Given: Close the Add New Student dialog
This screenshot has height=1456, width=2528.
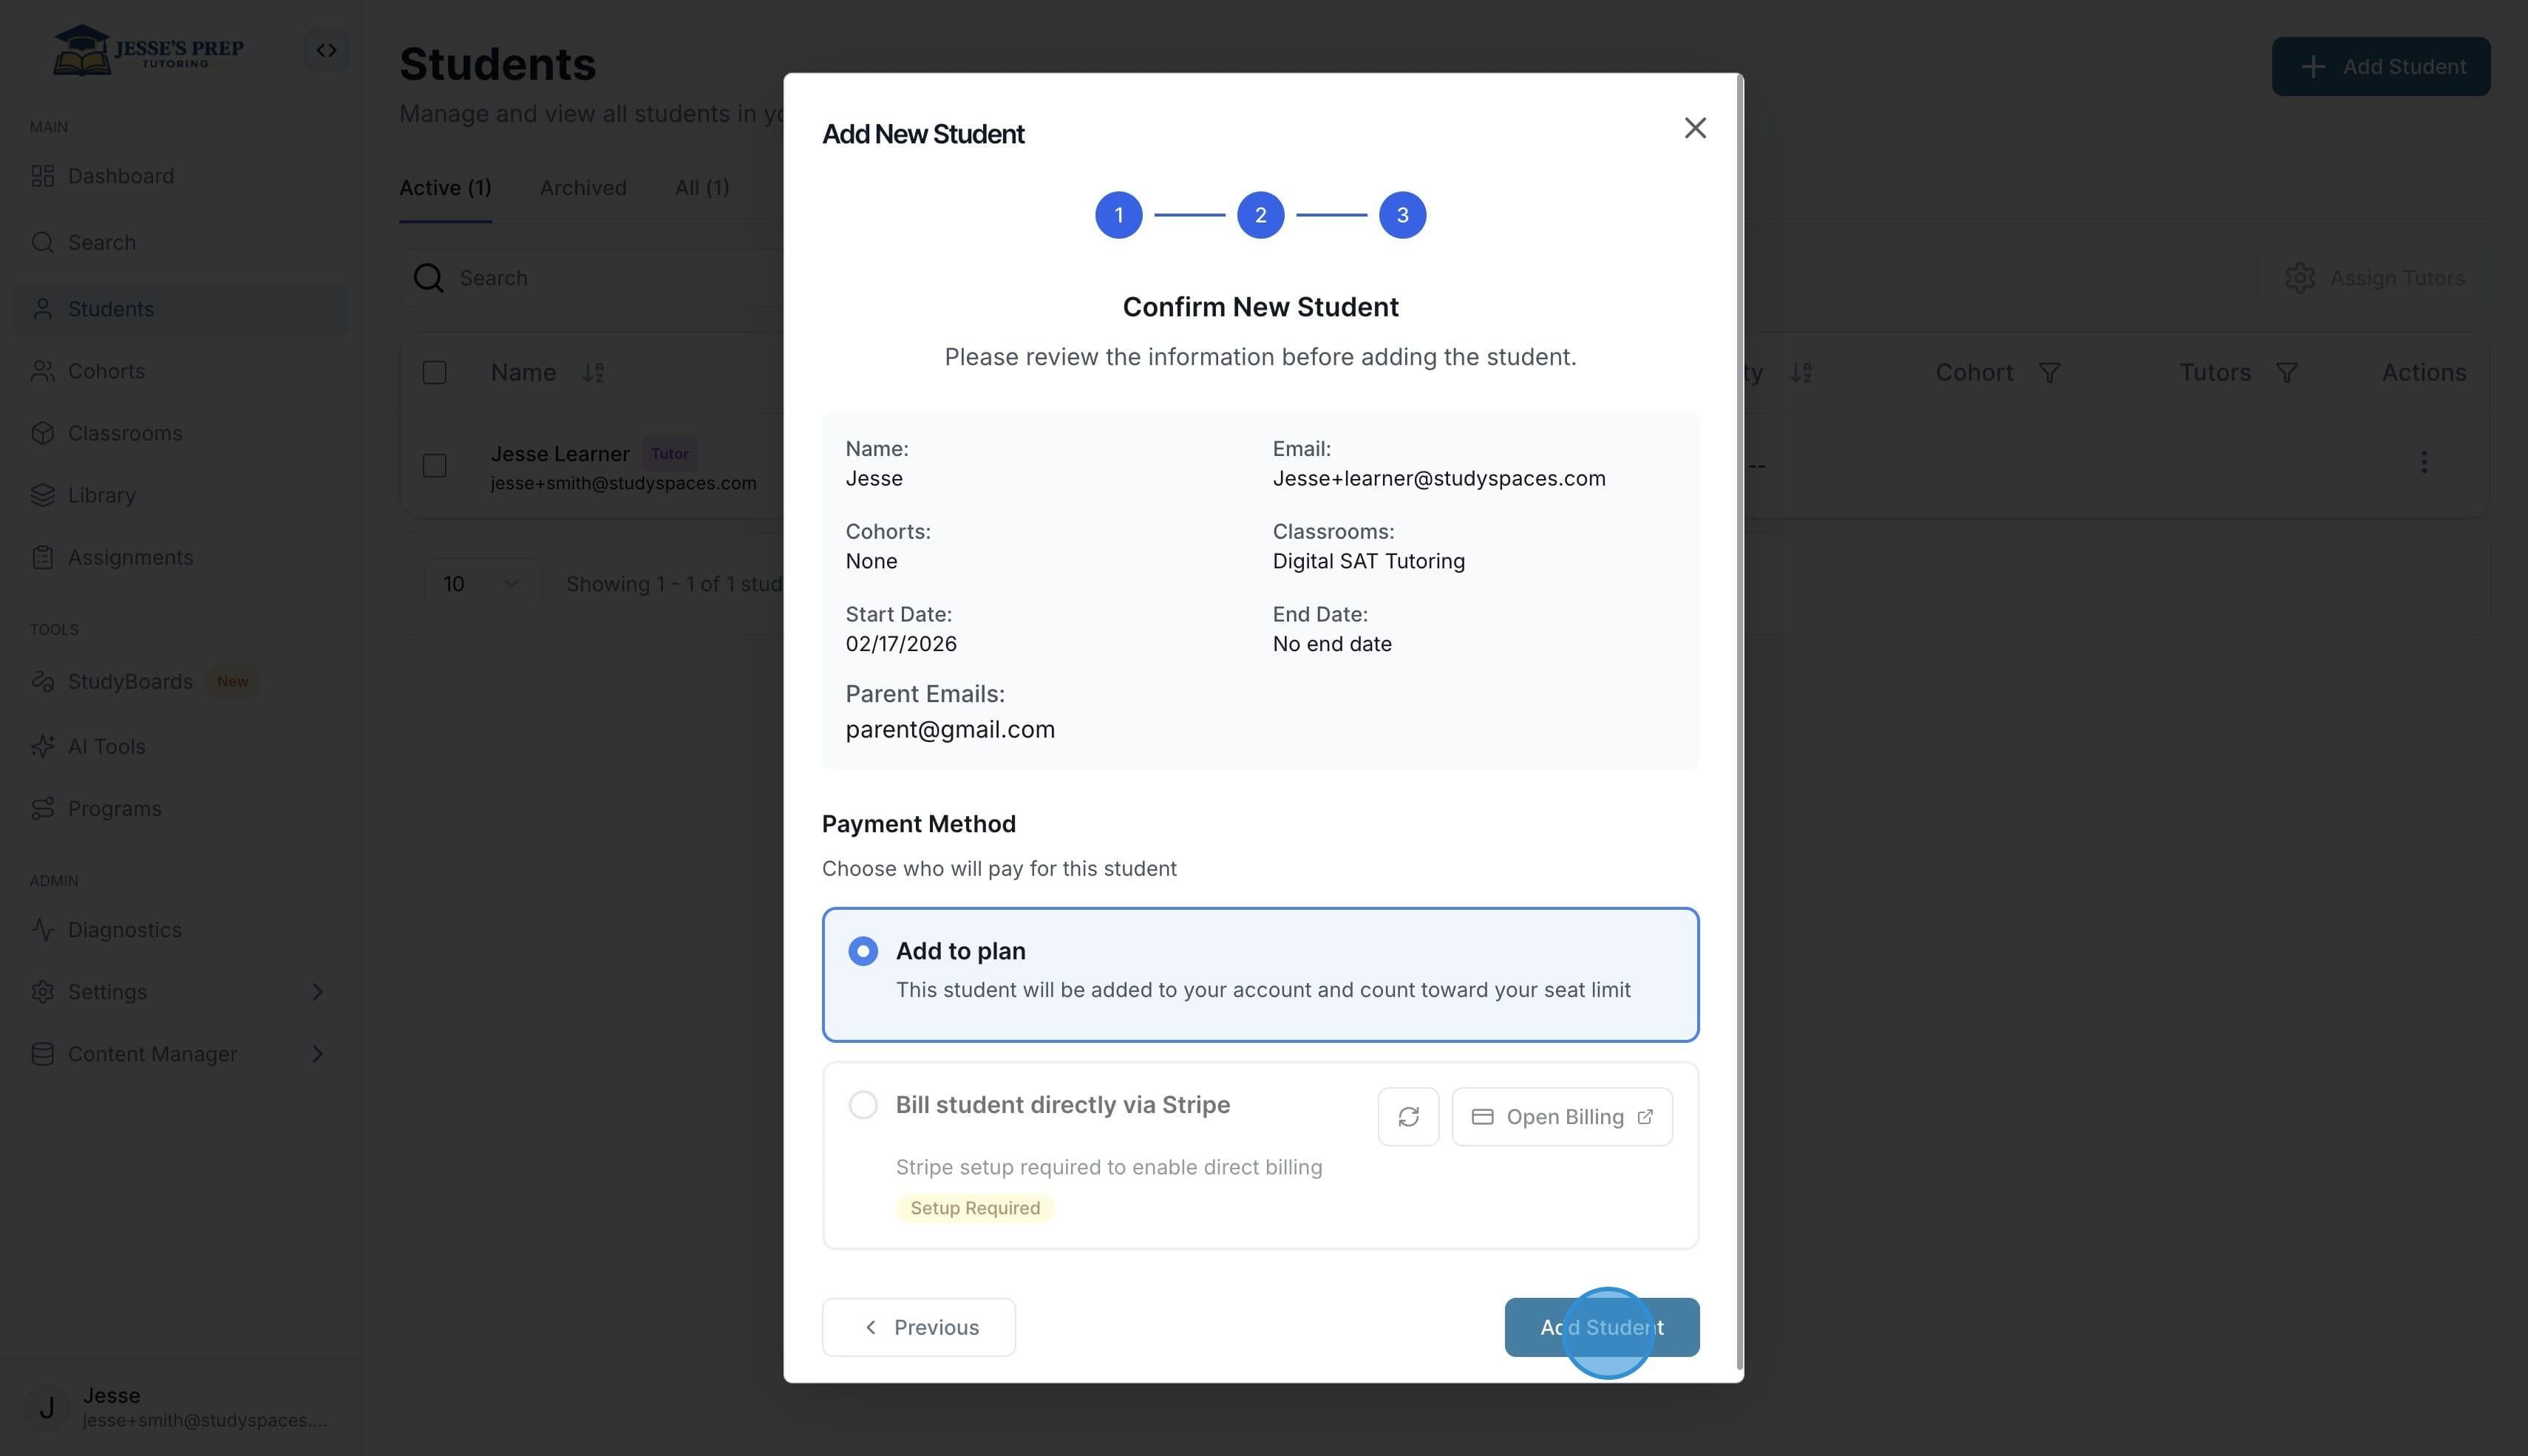Looking at the screenshot, I should 1695,128.
